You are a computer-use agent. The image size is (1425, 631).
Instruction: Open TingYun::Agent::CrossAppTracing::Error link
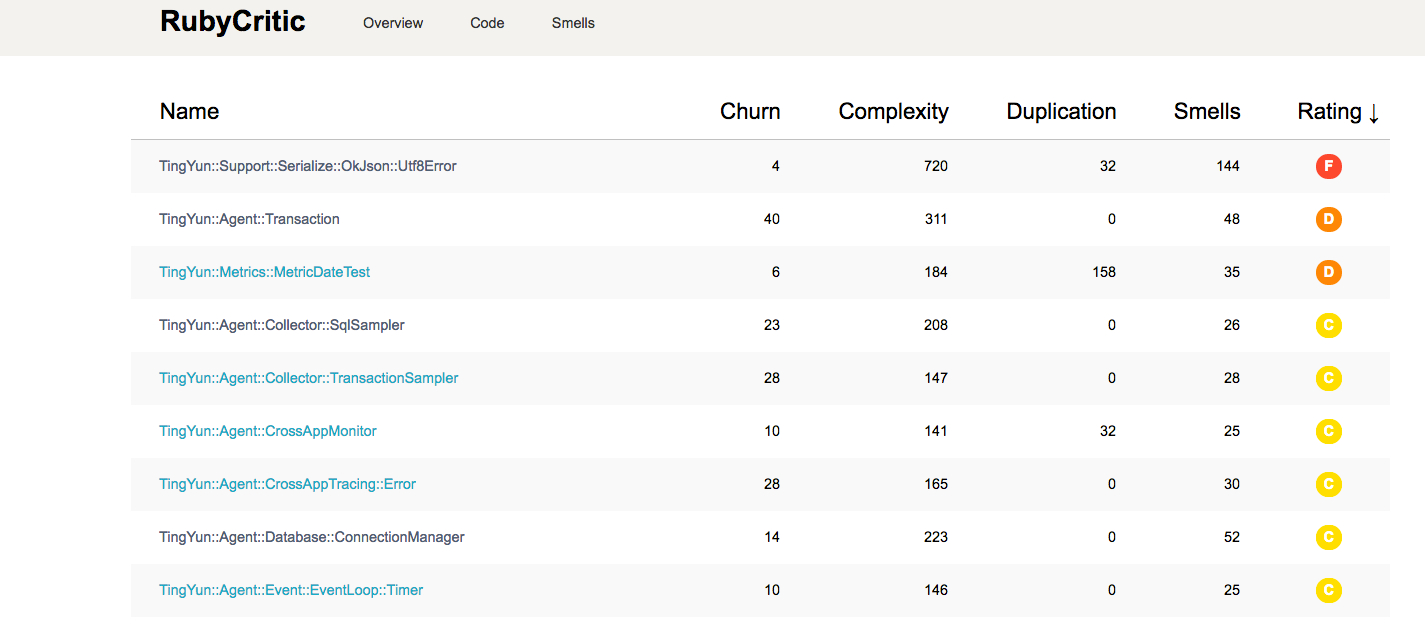(287, 484)
